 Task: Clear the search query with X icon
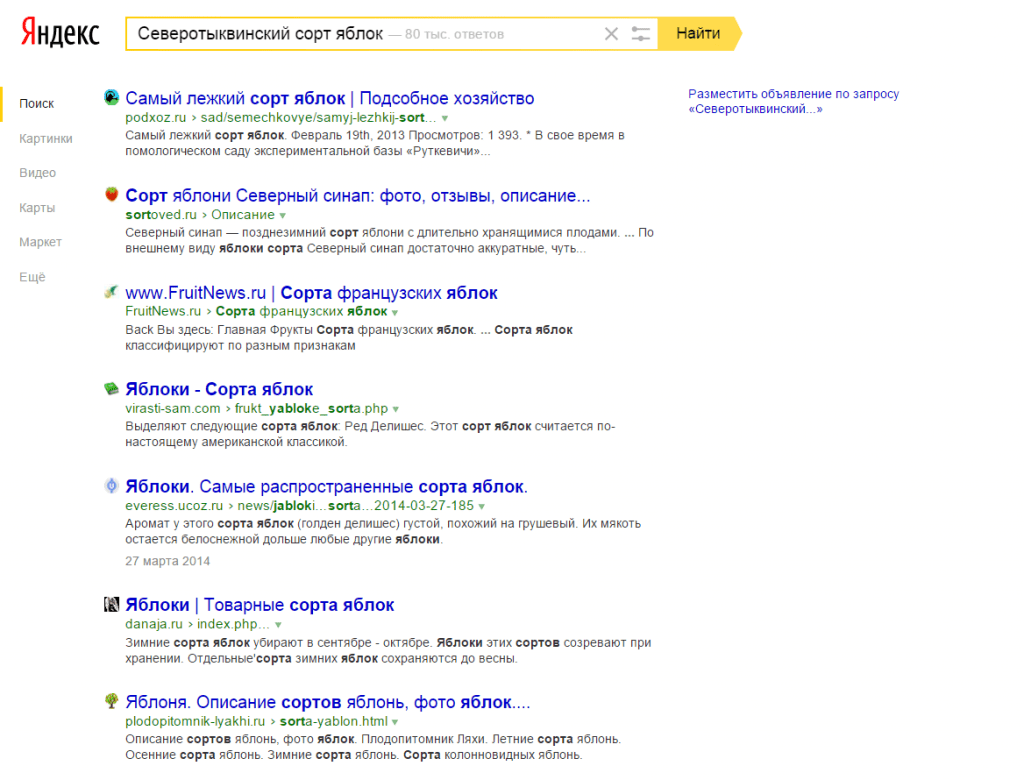(x=611, y=34)
